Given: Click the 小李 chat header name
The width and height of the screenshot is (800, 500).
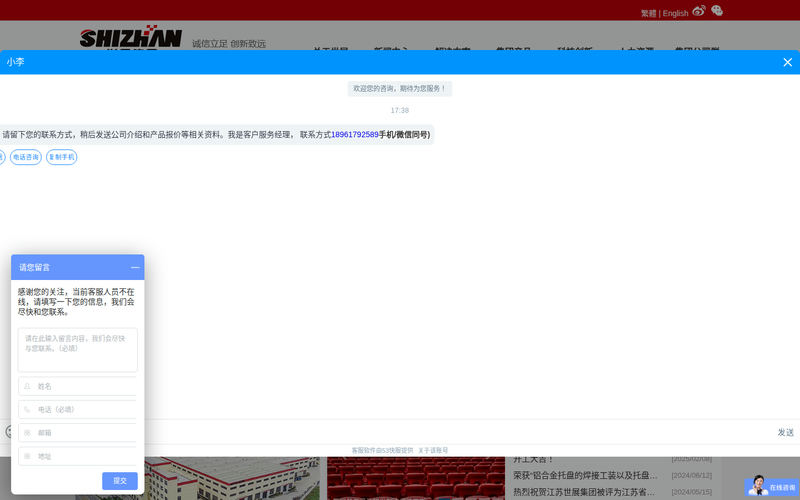Looking at the screenshot, I should pyautogui.click(x=15, y=62).
